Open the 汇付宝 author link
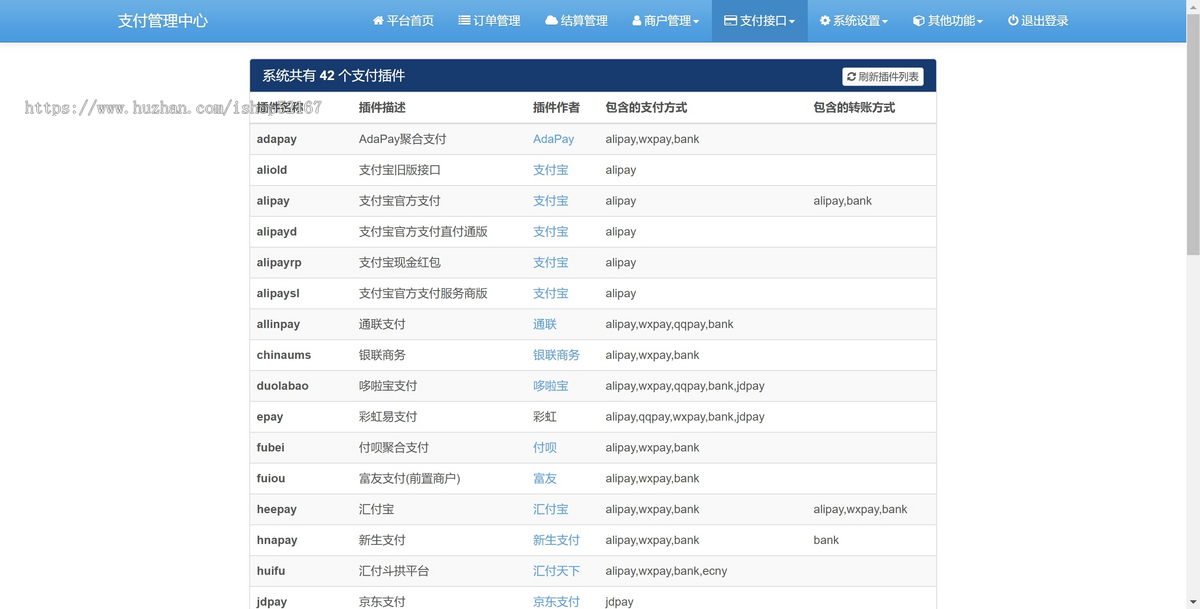The height and width of the screenshot is (609, 1200). coord(550,510)
